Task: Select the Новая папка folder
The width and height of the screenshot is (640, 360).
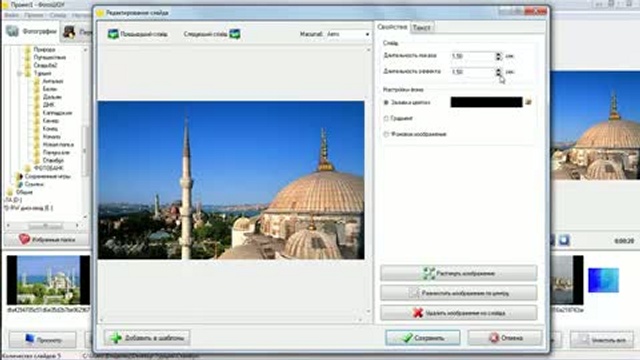Action: [58, 144]
